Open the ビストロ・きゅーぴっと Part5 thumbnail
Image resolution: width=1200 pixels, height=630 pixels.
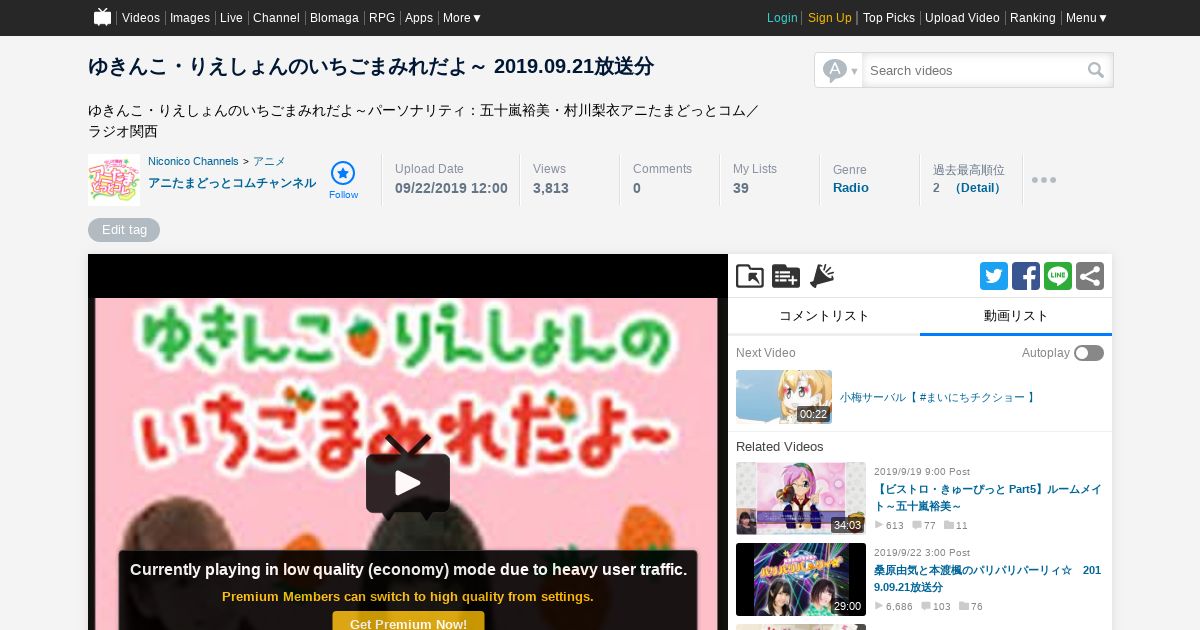(x=801, y=498)
